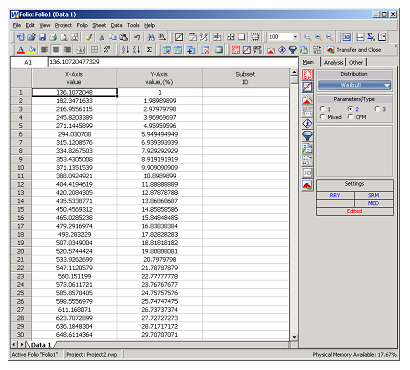Click the Plot icon in side panel

(x=307, y=87)
